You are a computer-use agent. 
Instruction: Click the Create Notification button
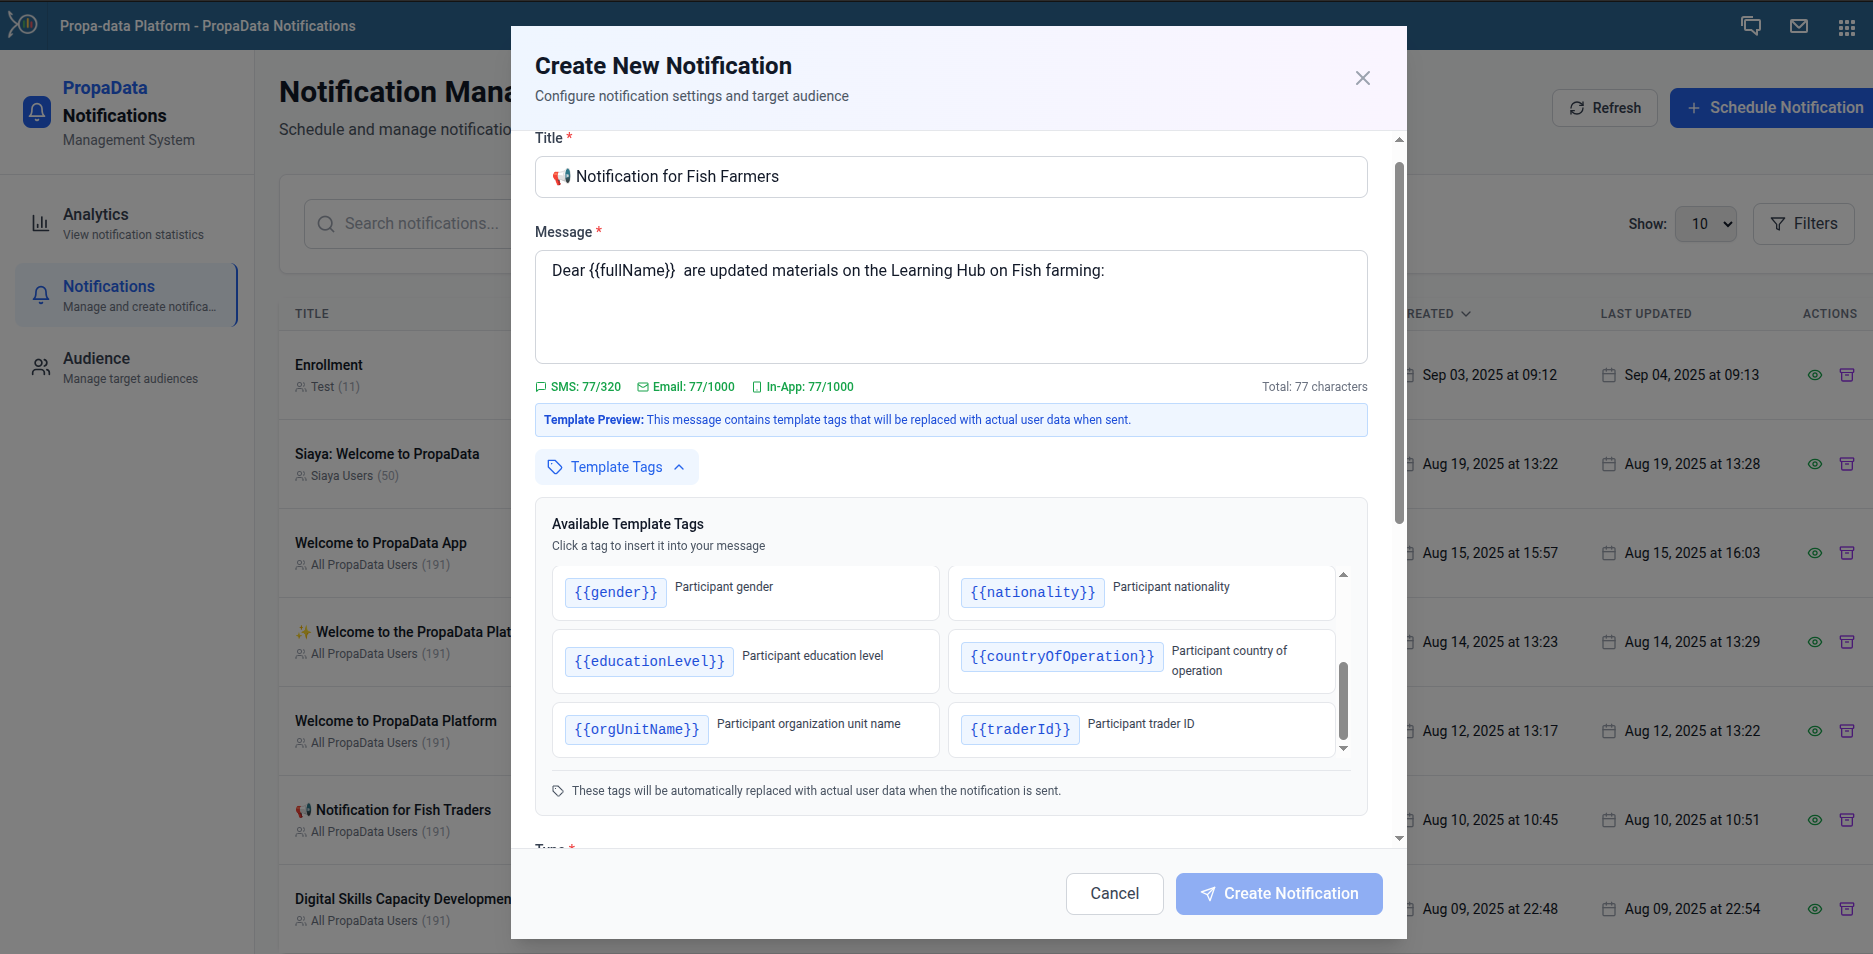click(1279, 893)
